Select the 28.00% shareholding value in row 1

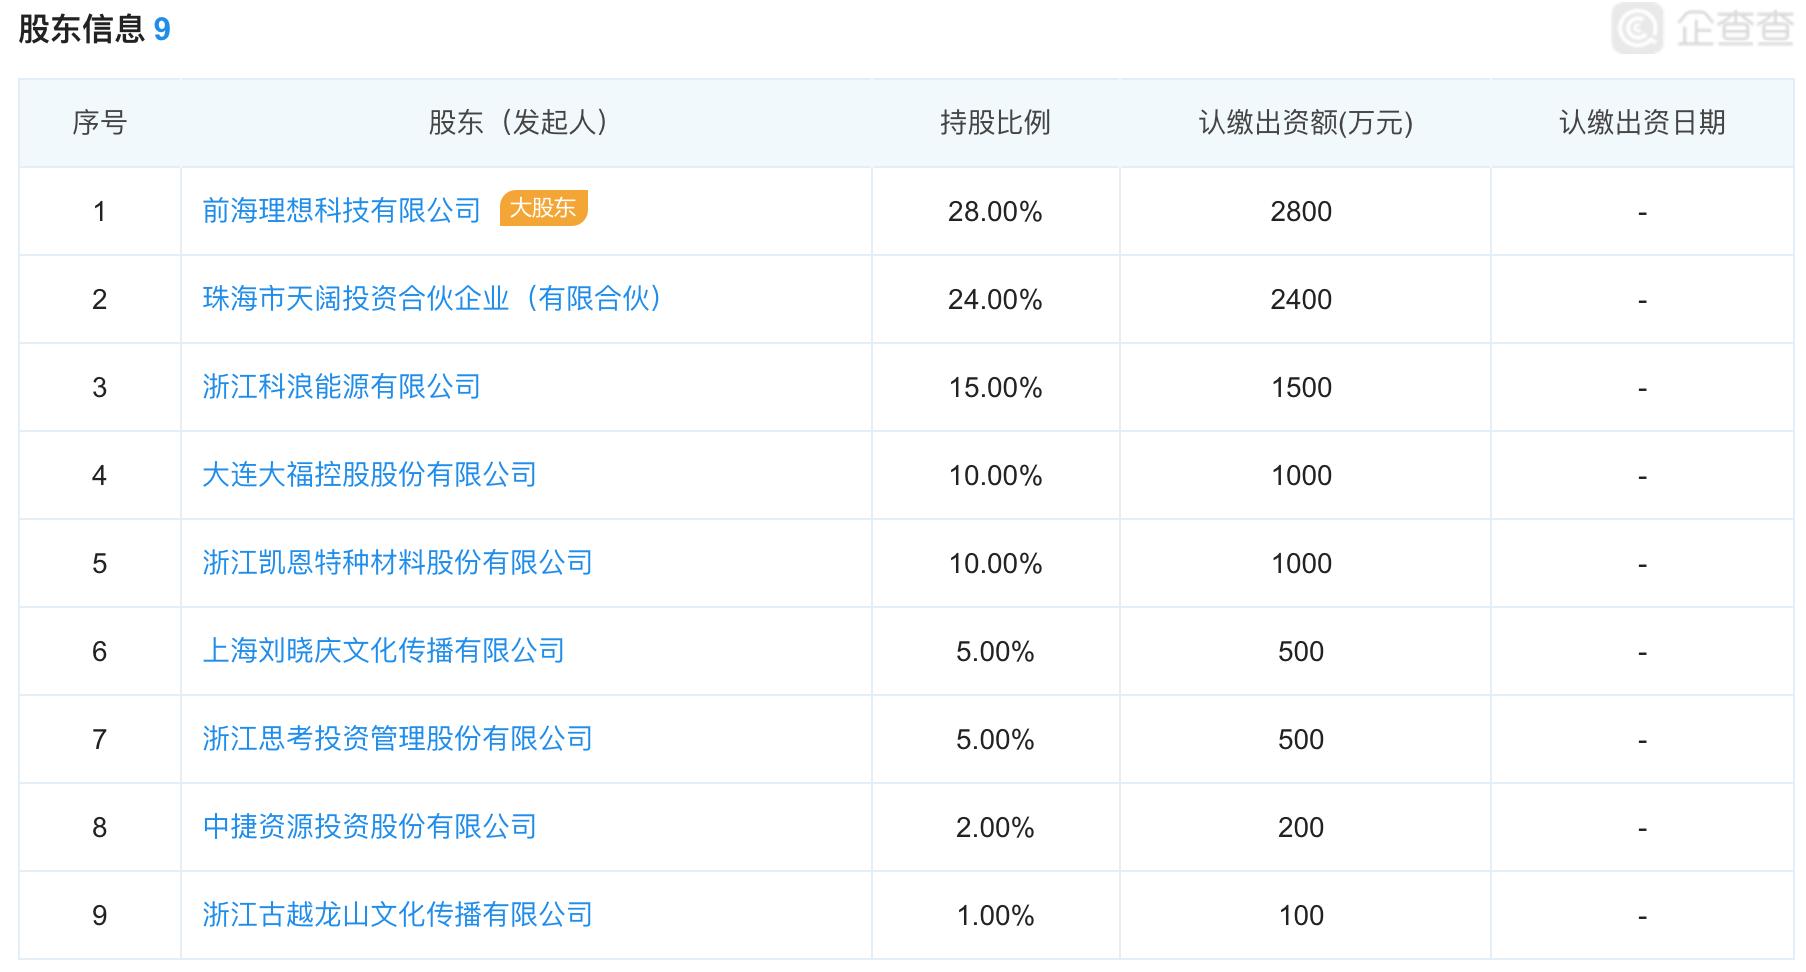996,211
